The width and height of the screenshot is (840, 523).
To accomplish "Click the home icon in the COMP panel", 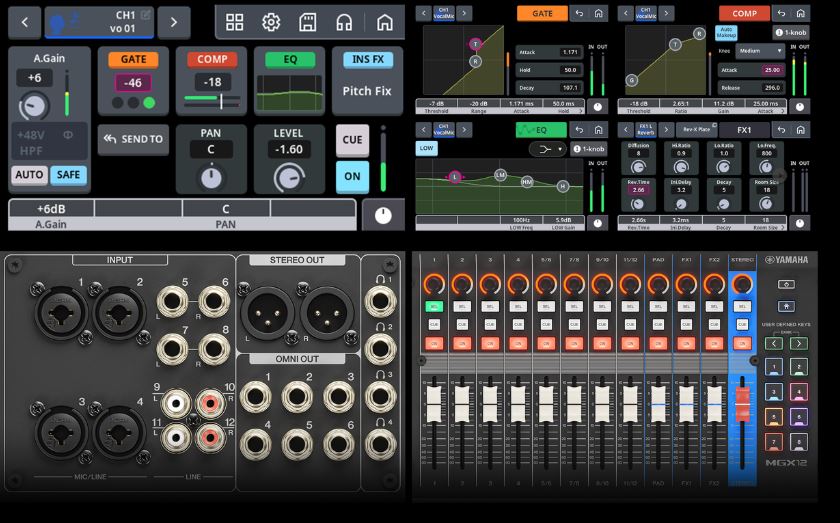I will click(800, 13).
